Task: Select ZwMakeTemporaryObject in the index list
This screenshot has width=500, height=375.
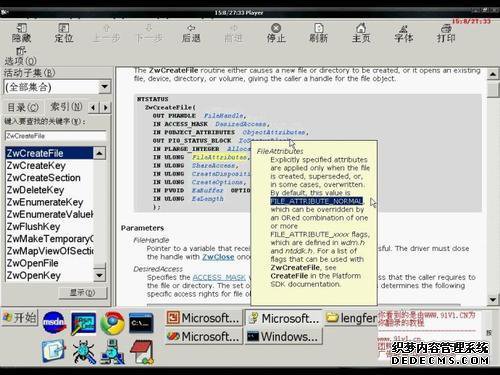Action: pyautogui.click(x=49, y=239)
